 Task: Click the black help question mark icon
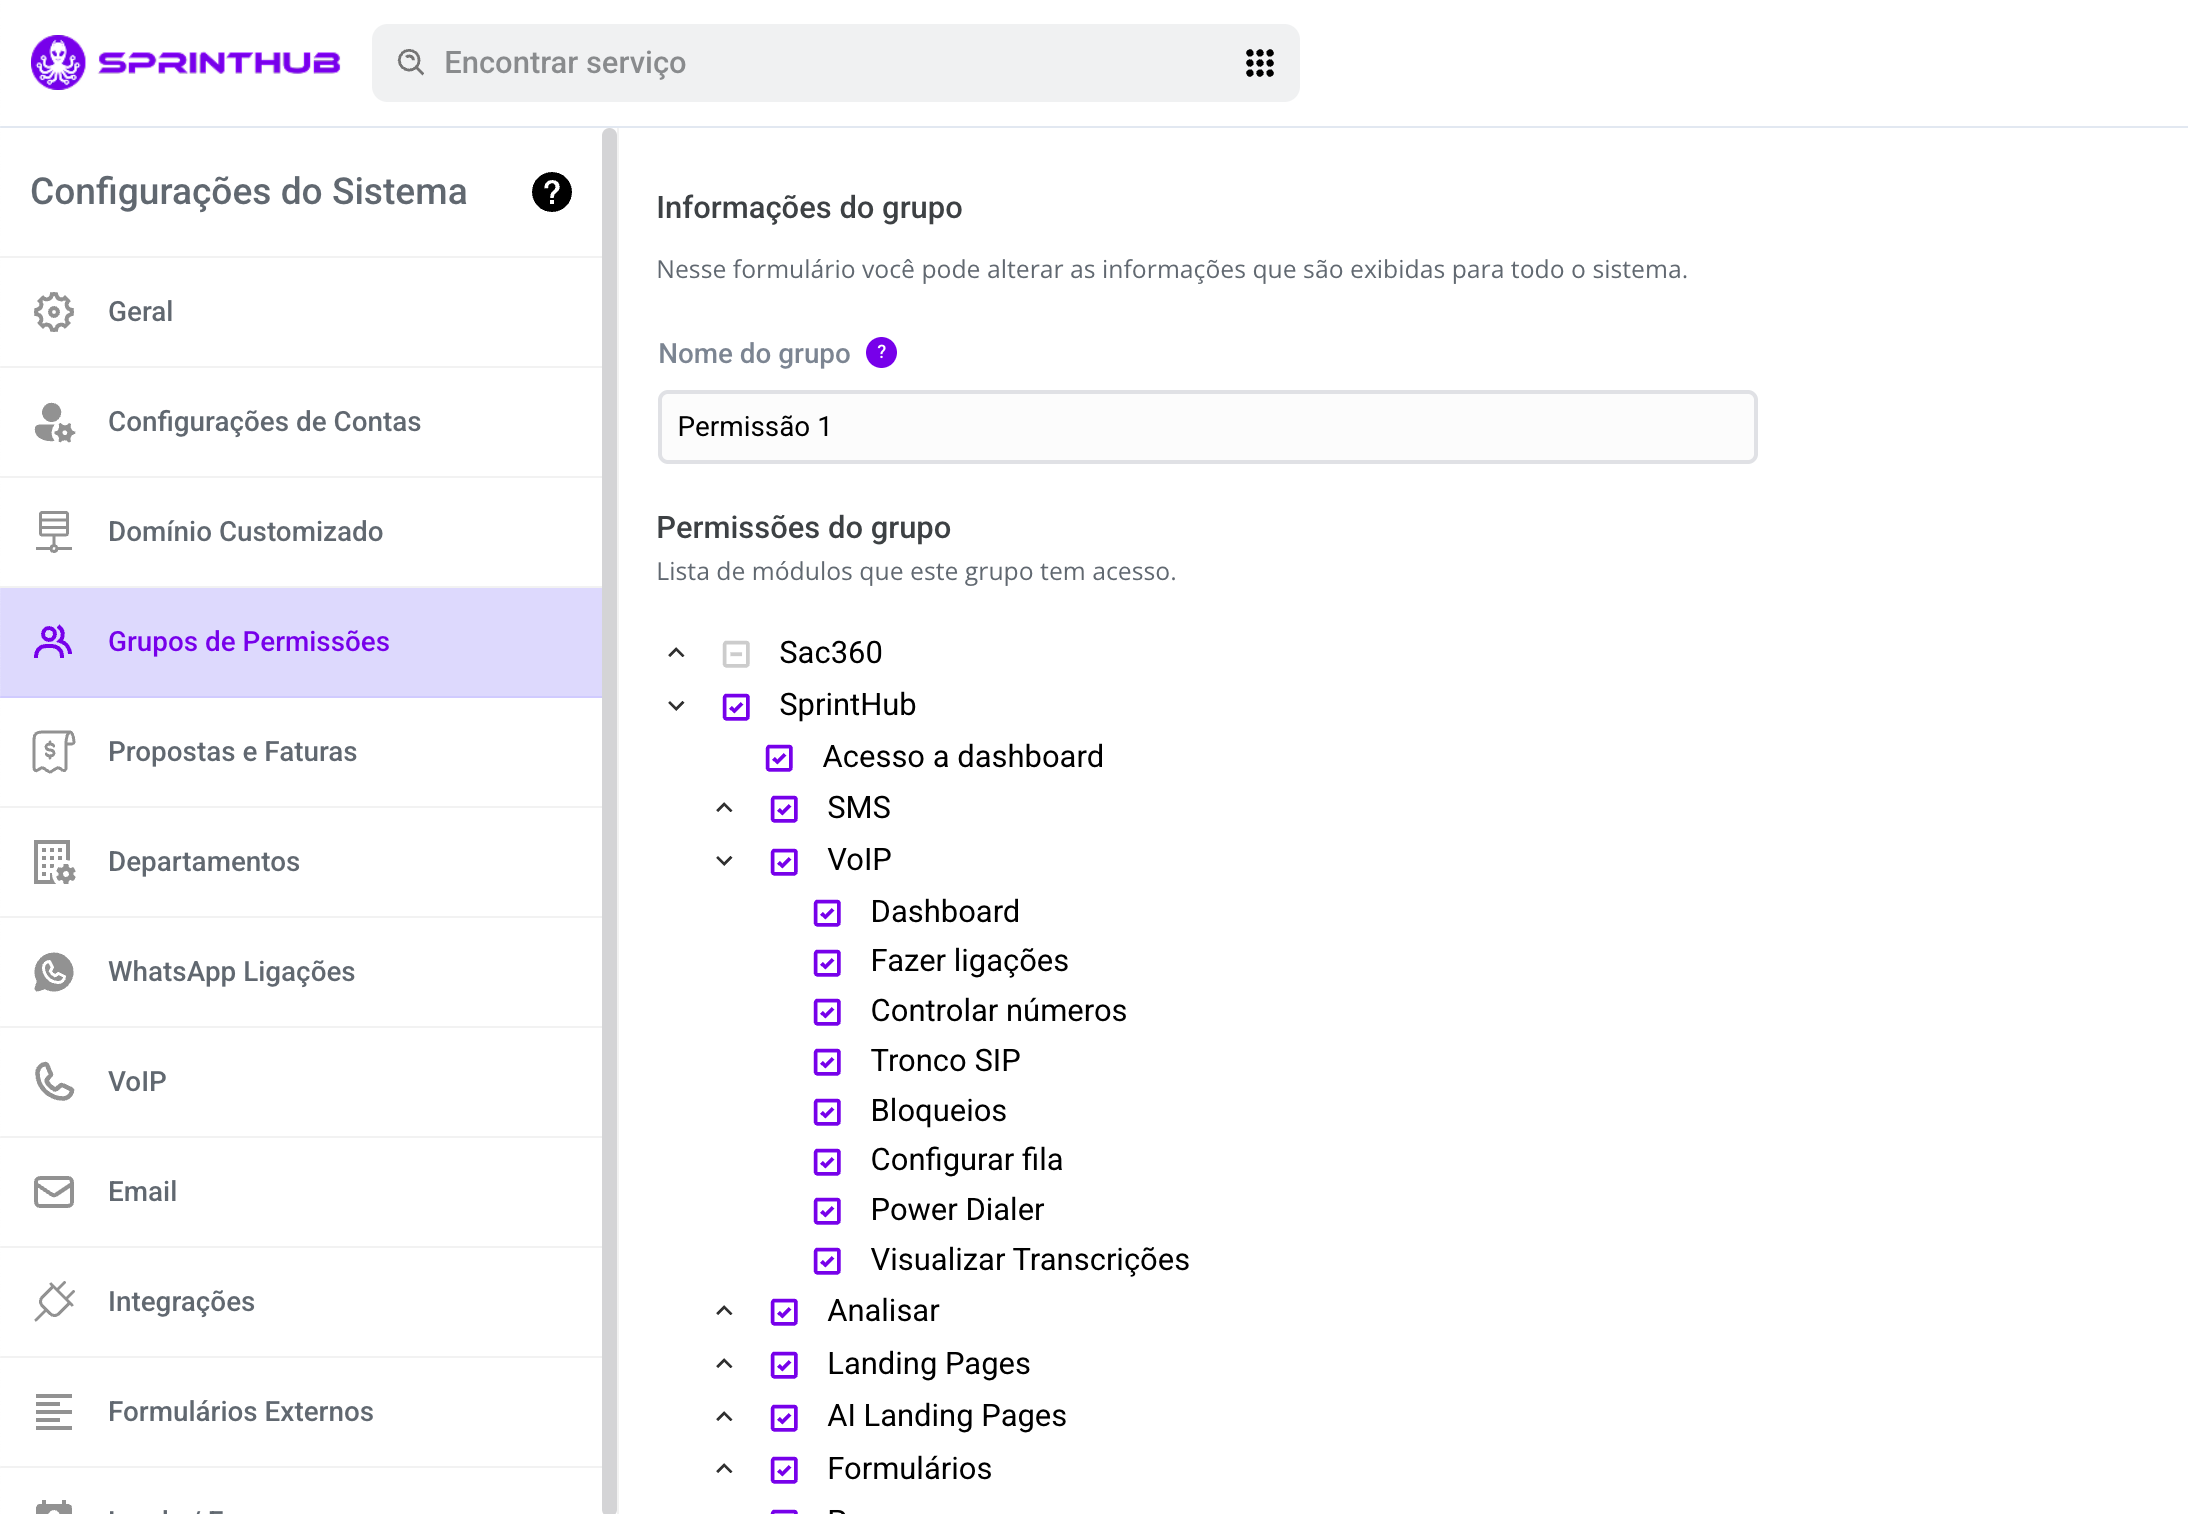click(551, 192)
